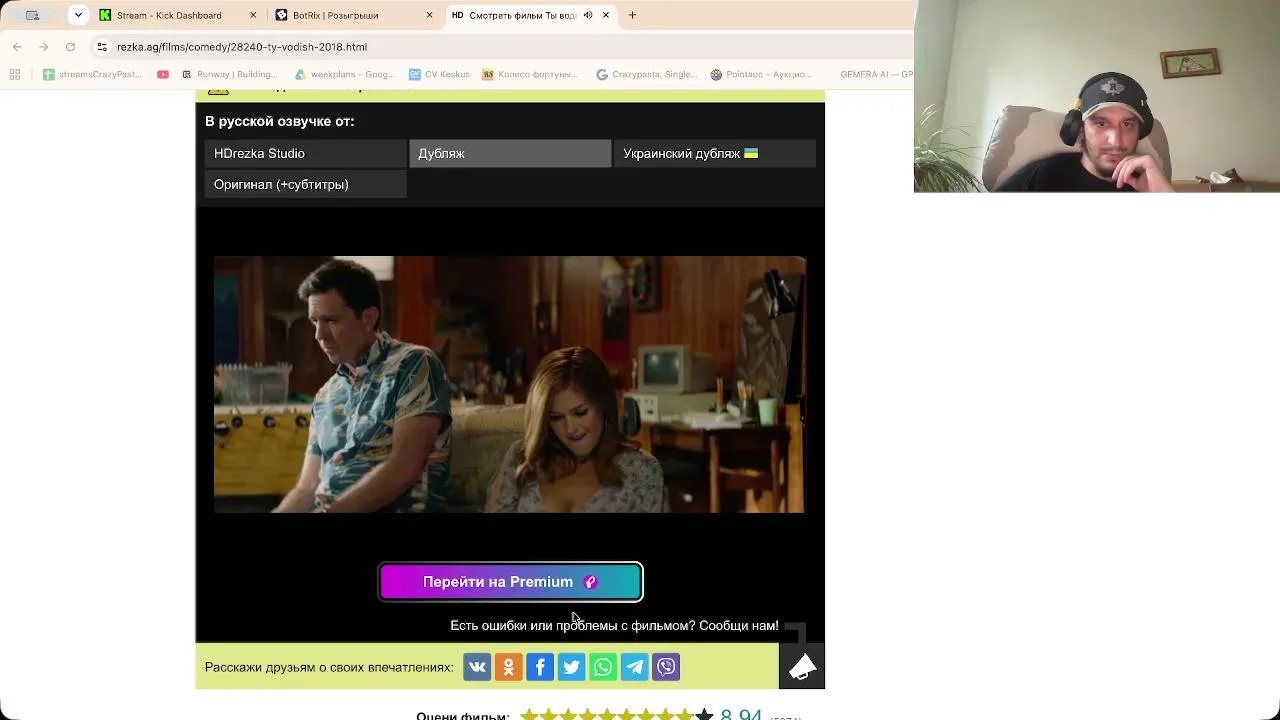Expand the tab search dropdown
The width and height of the screenshot is (1280, 720).
78,15
